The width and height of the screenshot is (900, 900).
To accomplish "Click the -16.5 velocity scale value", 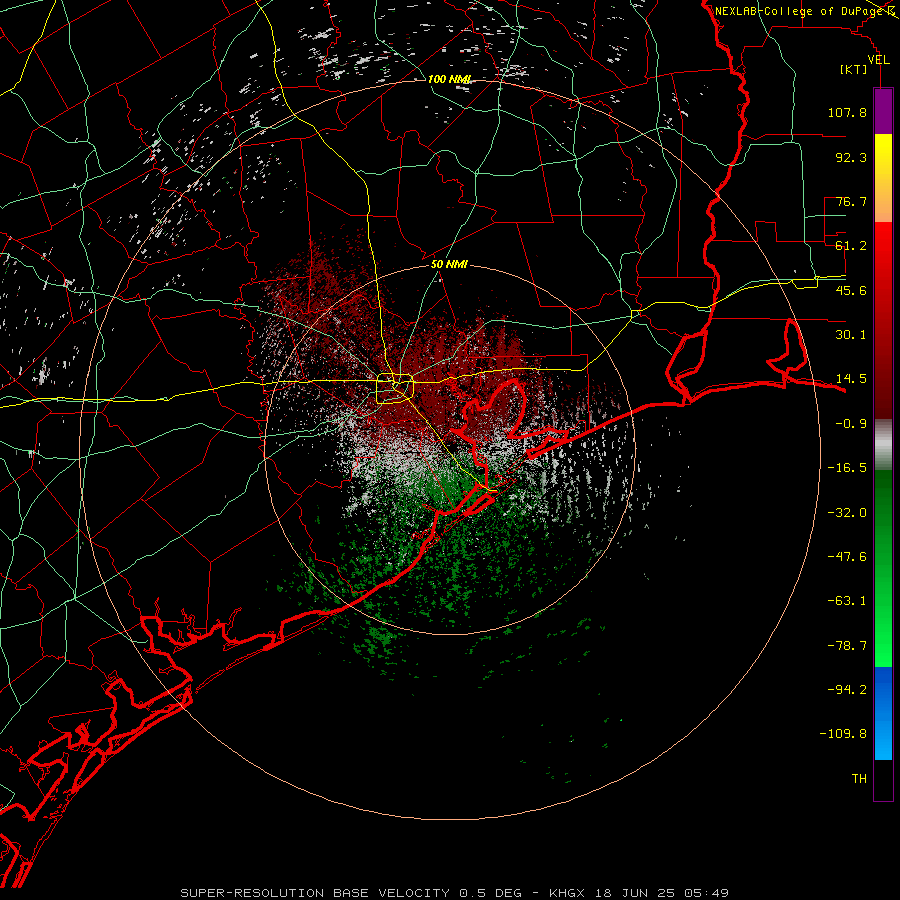I will click(847, 468).
